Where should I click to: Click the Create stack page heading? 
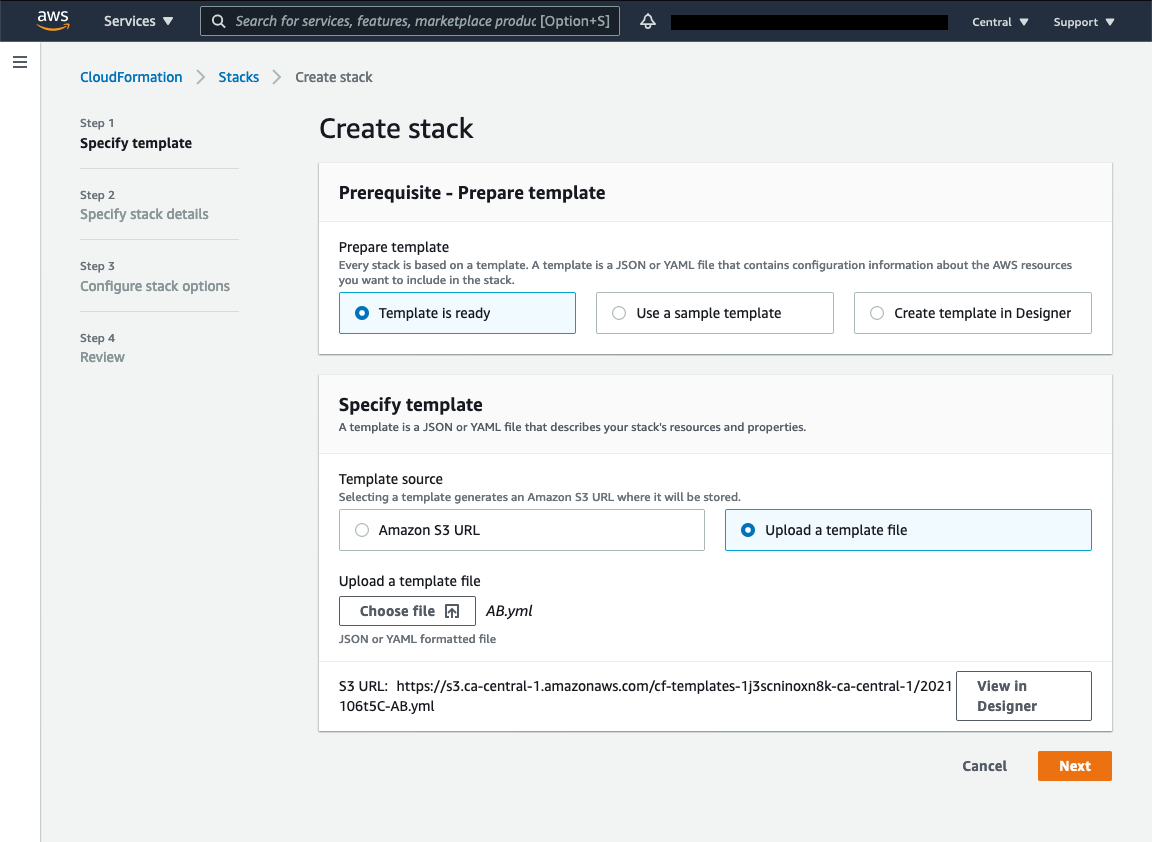pos(396,129)
